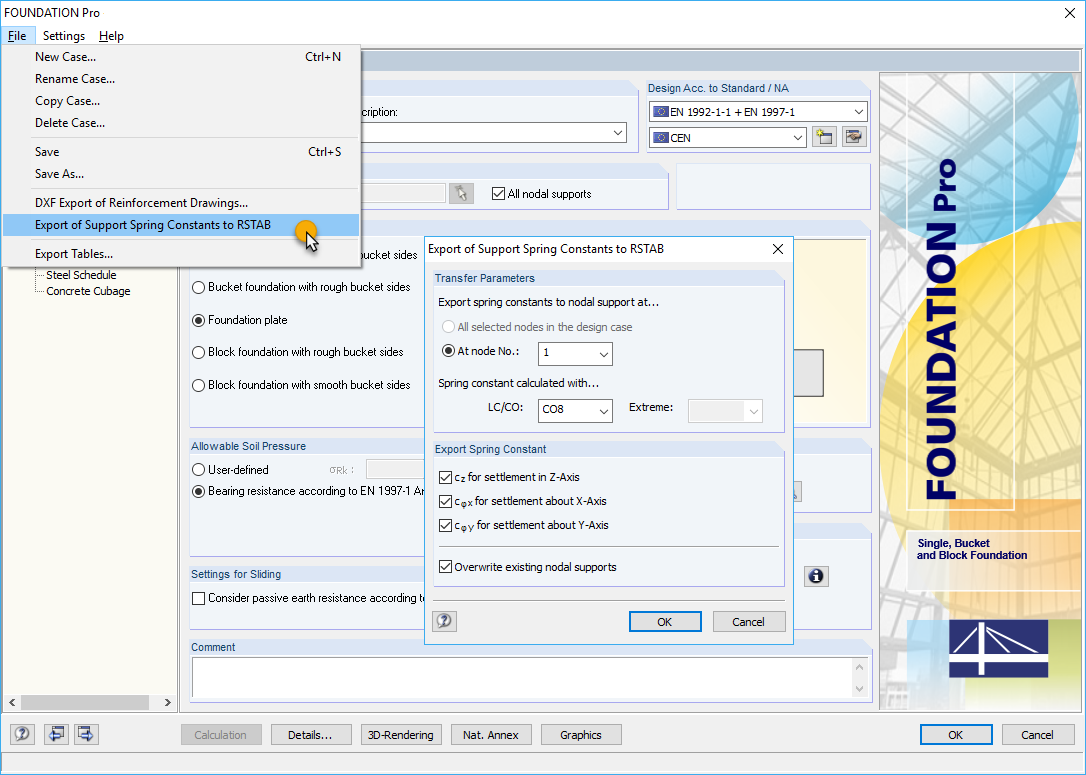Open the Help menu
Image resolution: width=1086 pixels, height=775 pixels.
tap(111, 36)
